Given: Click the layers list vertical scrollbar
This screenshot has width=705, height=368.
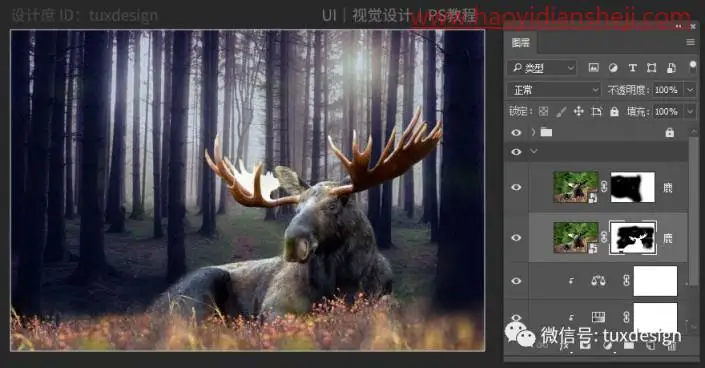Looking at the screenshot, I should click(694, 211).
